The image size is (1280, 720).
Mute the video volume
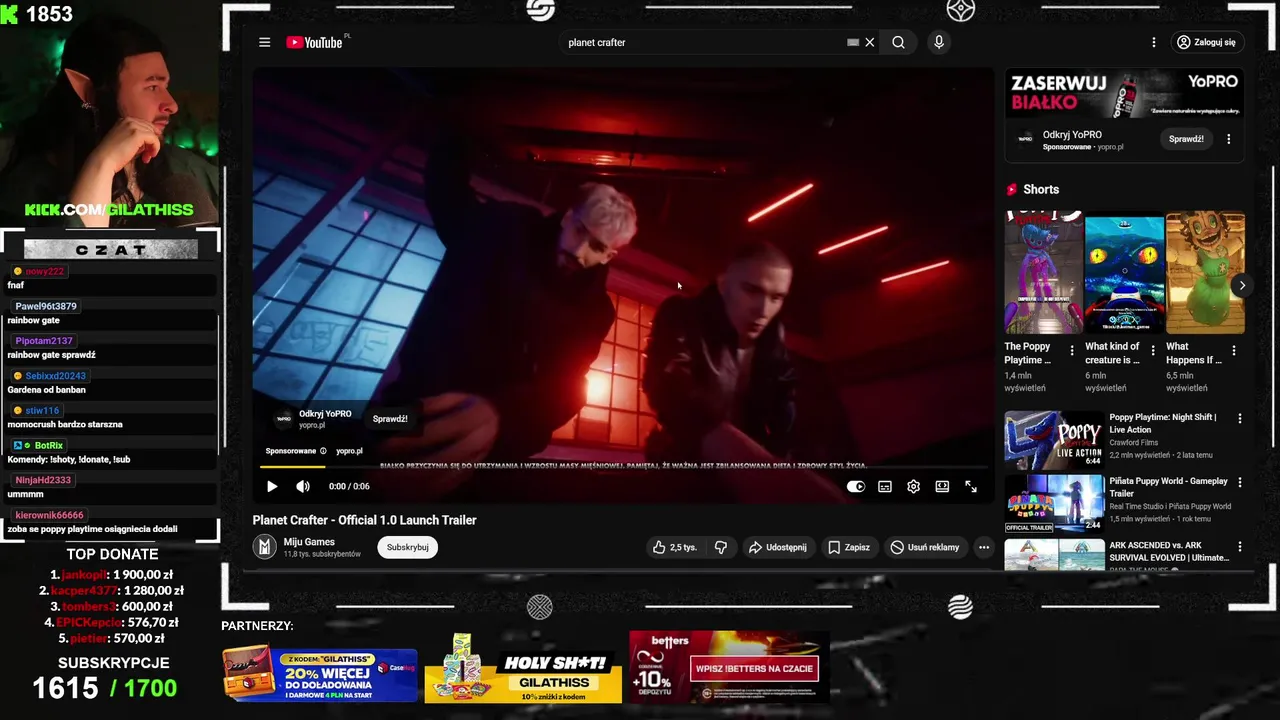pyautogui.click(x=303, y=486)
